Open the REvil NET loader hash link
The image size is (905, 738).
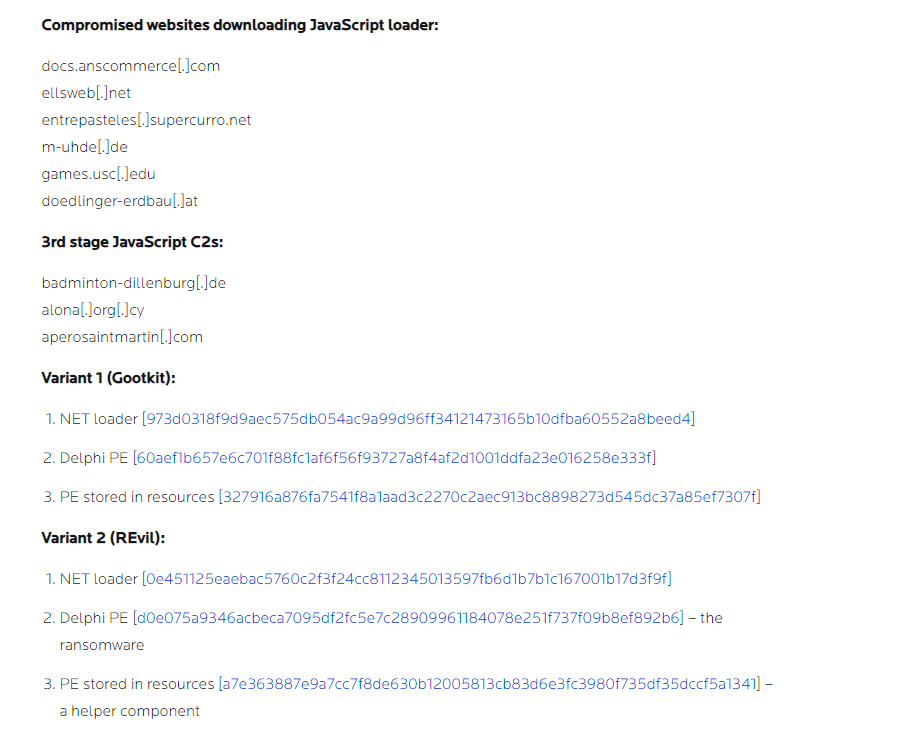[407, 579]
